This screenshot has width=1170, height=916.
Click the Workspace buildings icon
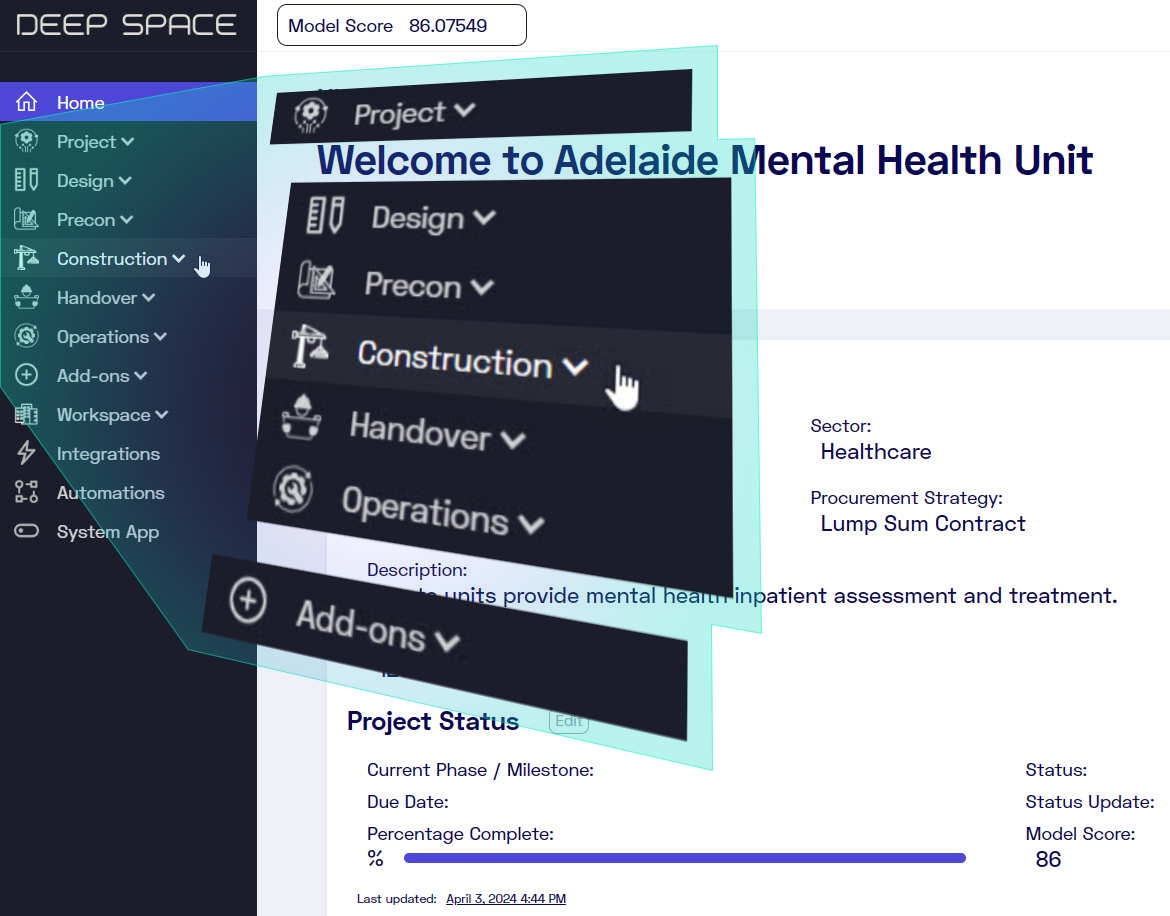point(27,414)
